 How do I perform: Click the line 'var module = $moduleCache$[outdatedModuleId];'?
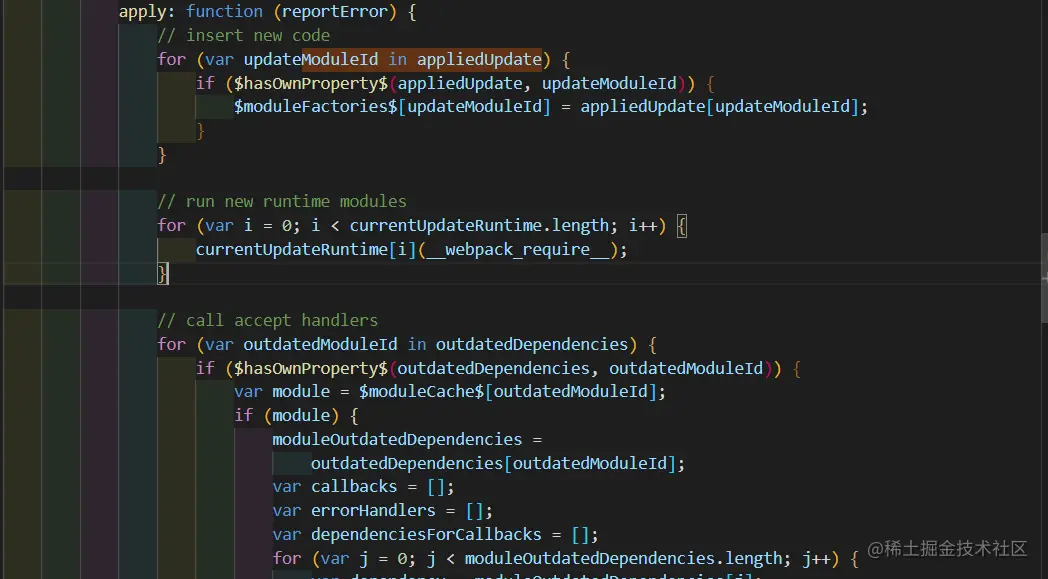(x=450, y=392)
